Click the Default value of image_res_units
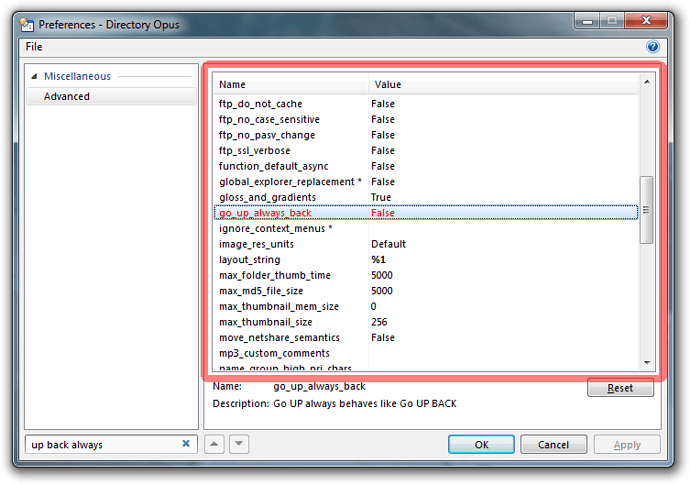 point(388,244)
